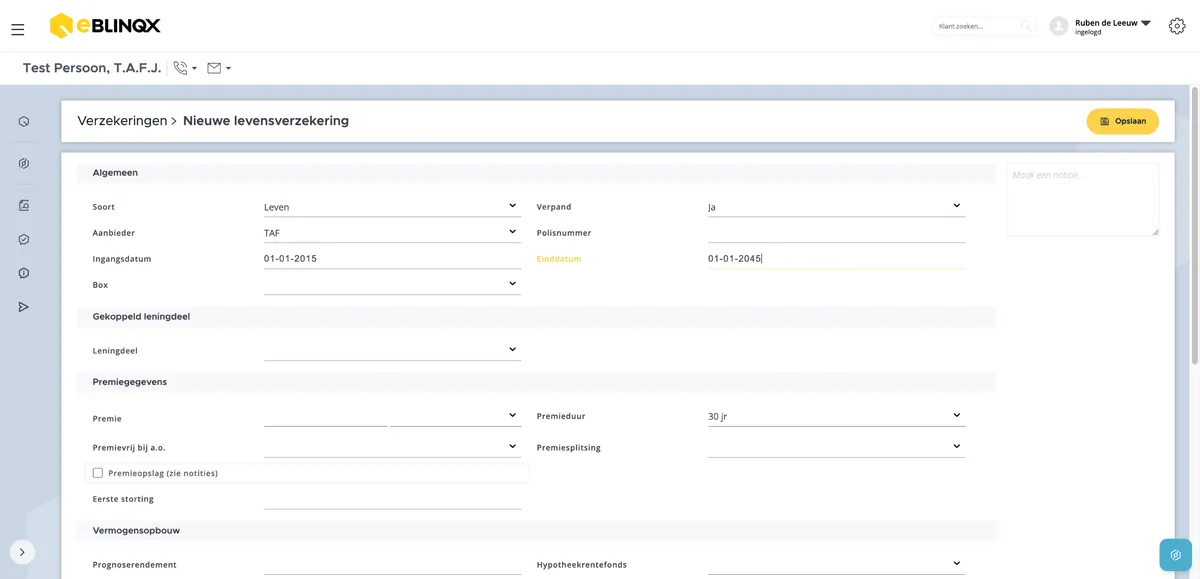Expand the Hypotheekrentefonds dropdown
1200x579 pixels.
(x=836, y=565)
